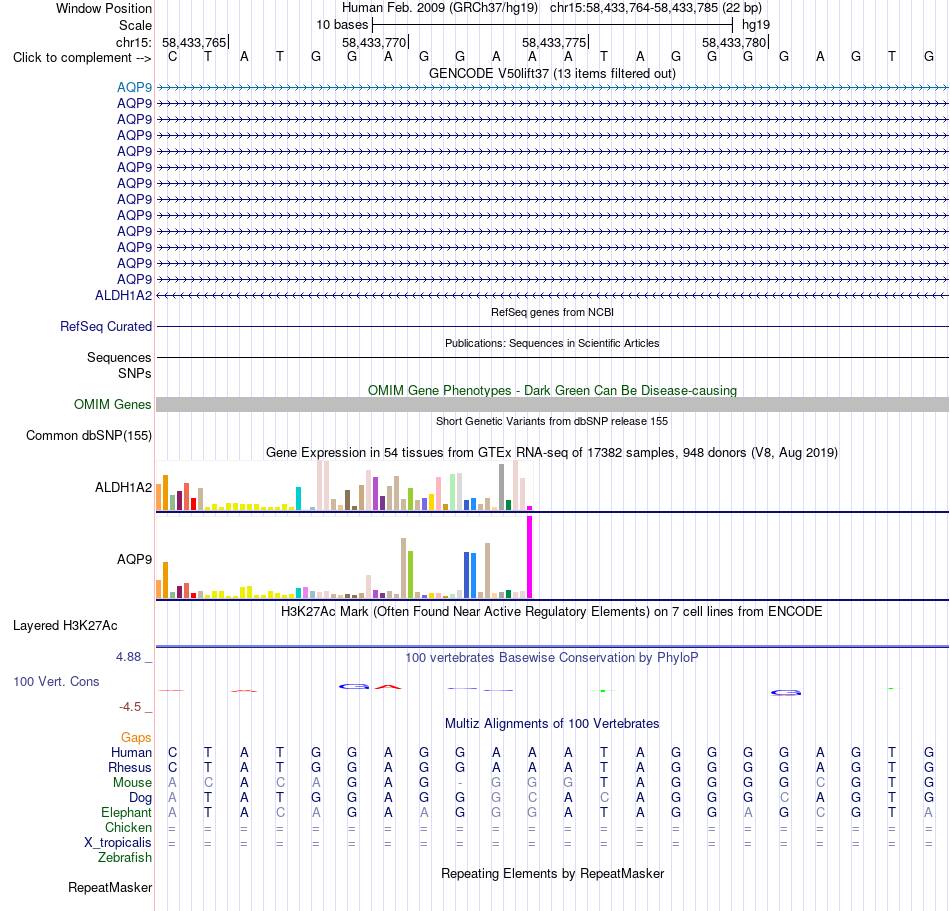This screenshot has height=911, width=950.
Task: Click the gray OMIM Genes item bar
Action: pyautogui.click(x=552, y=405)
